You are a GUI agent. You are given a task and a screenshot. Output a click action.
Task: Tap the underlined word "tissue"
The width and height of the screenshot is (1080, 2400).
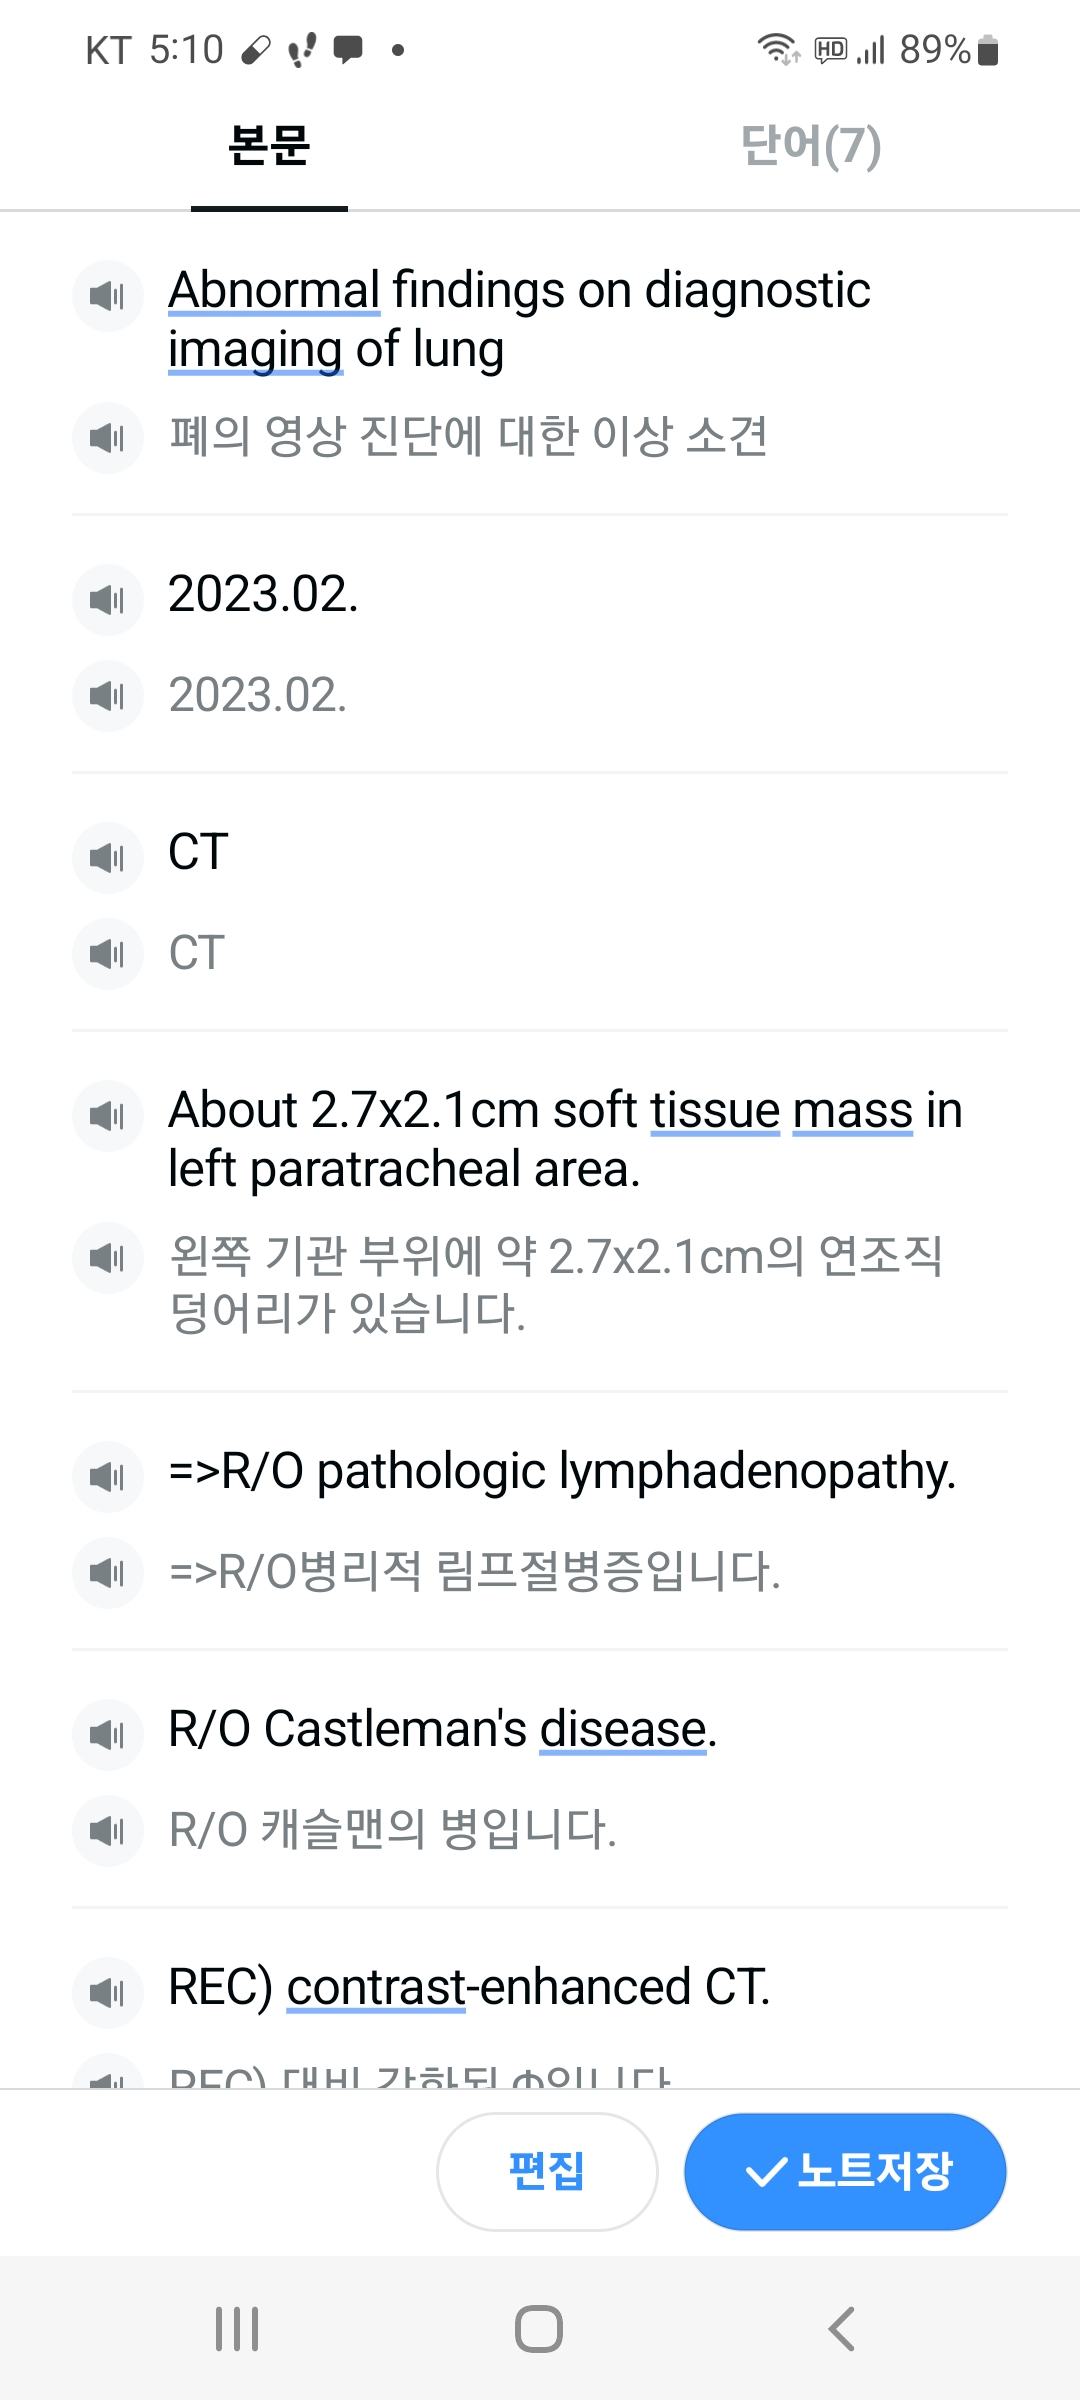tap(715, 1110)
